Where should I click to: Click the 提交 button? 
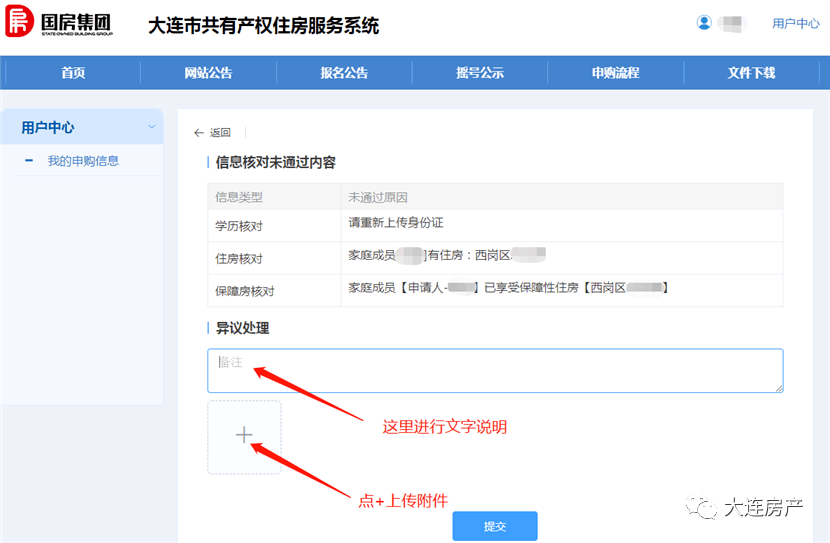click(x=495, y=526)
